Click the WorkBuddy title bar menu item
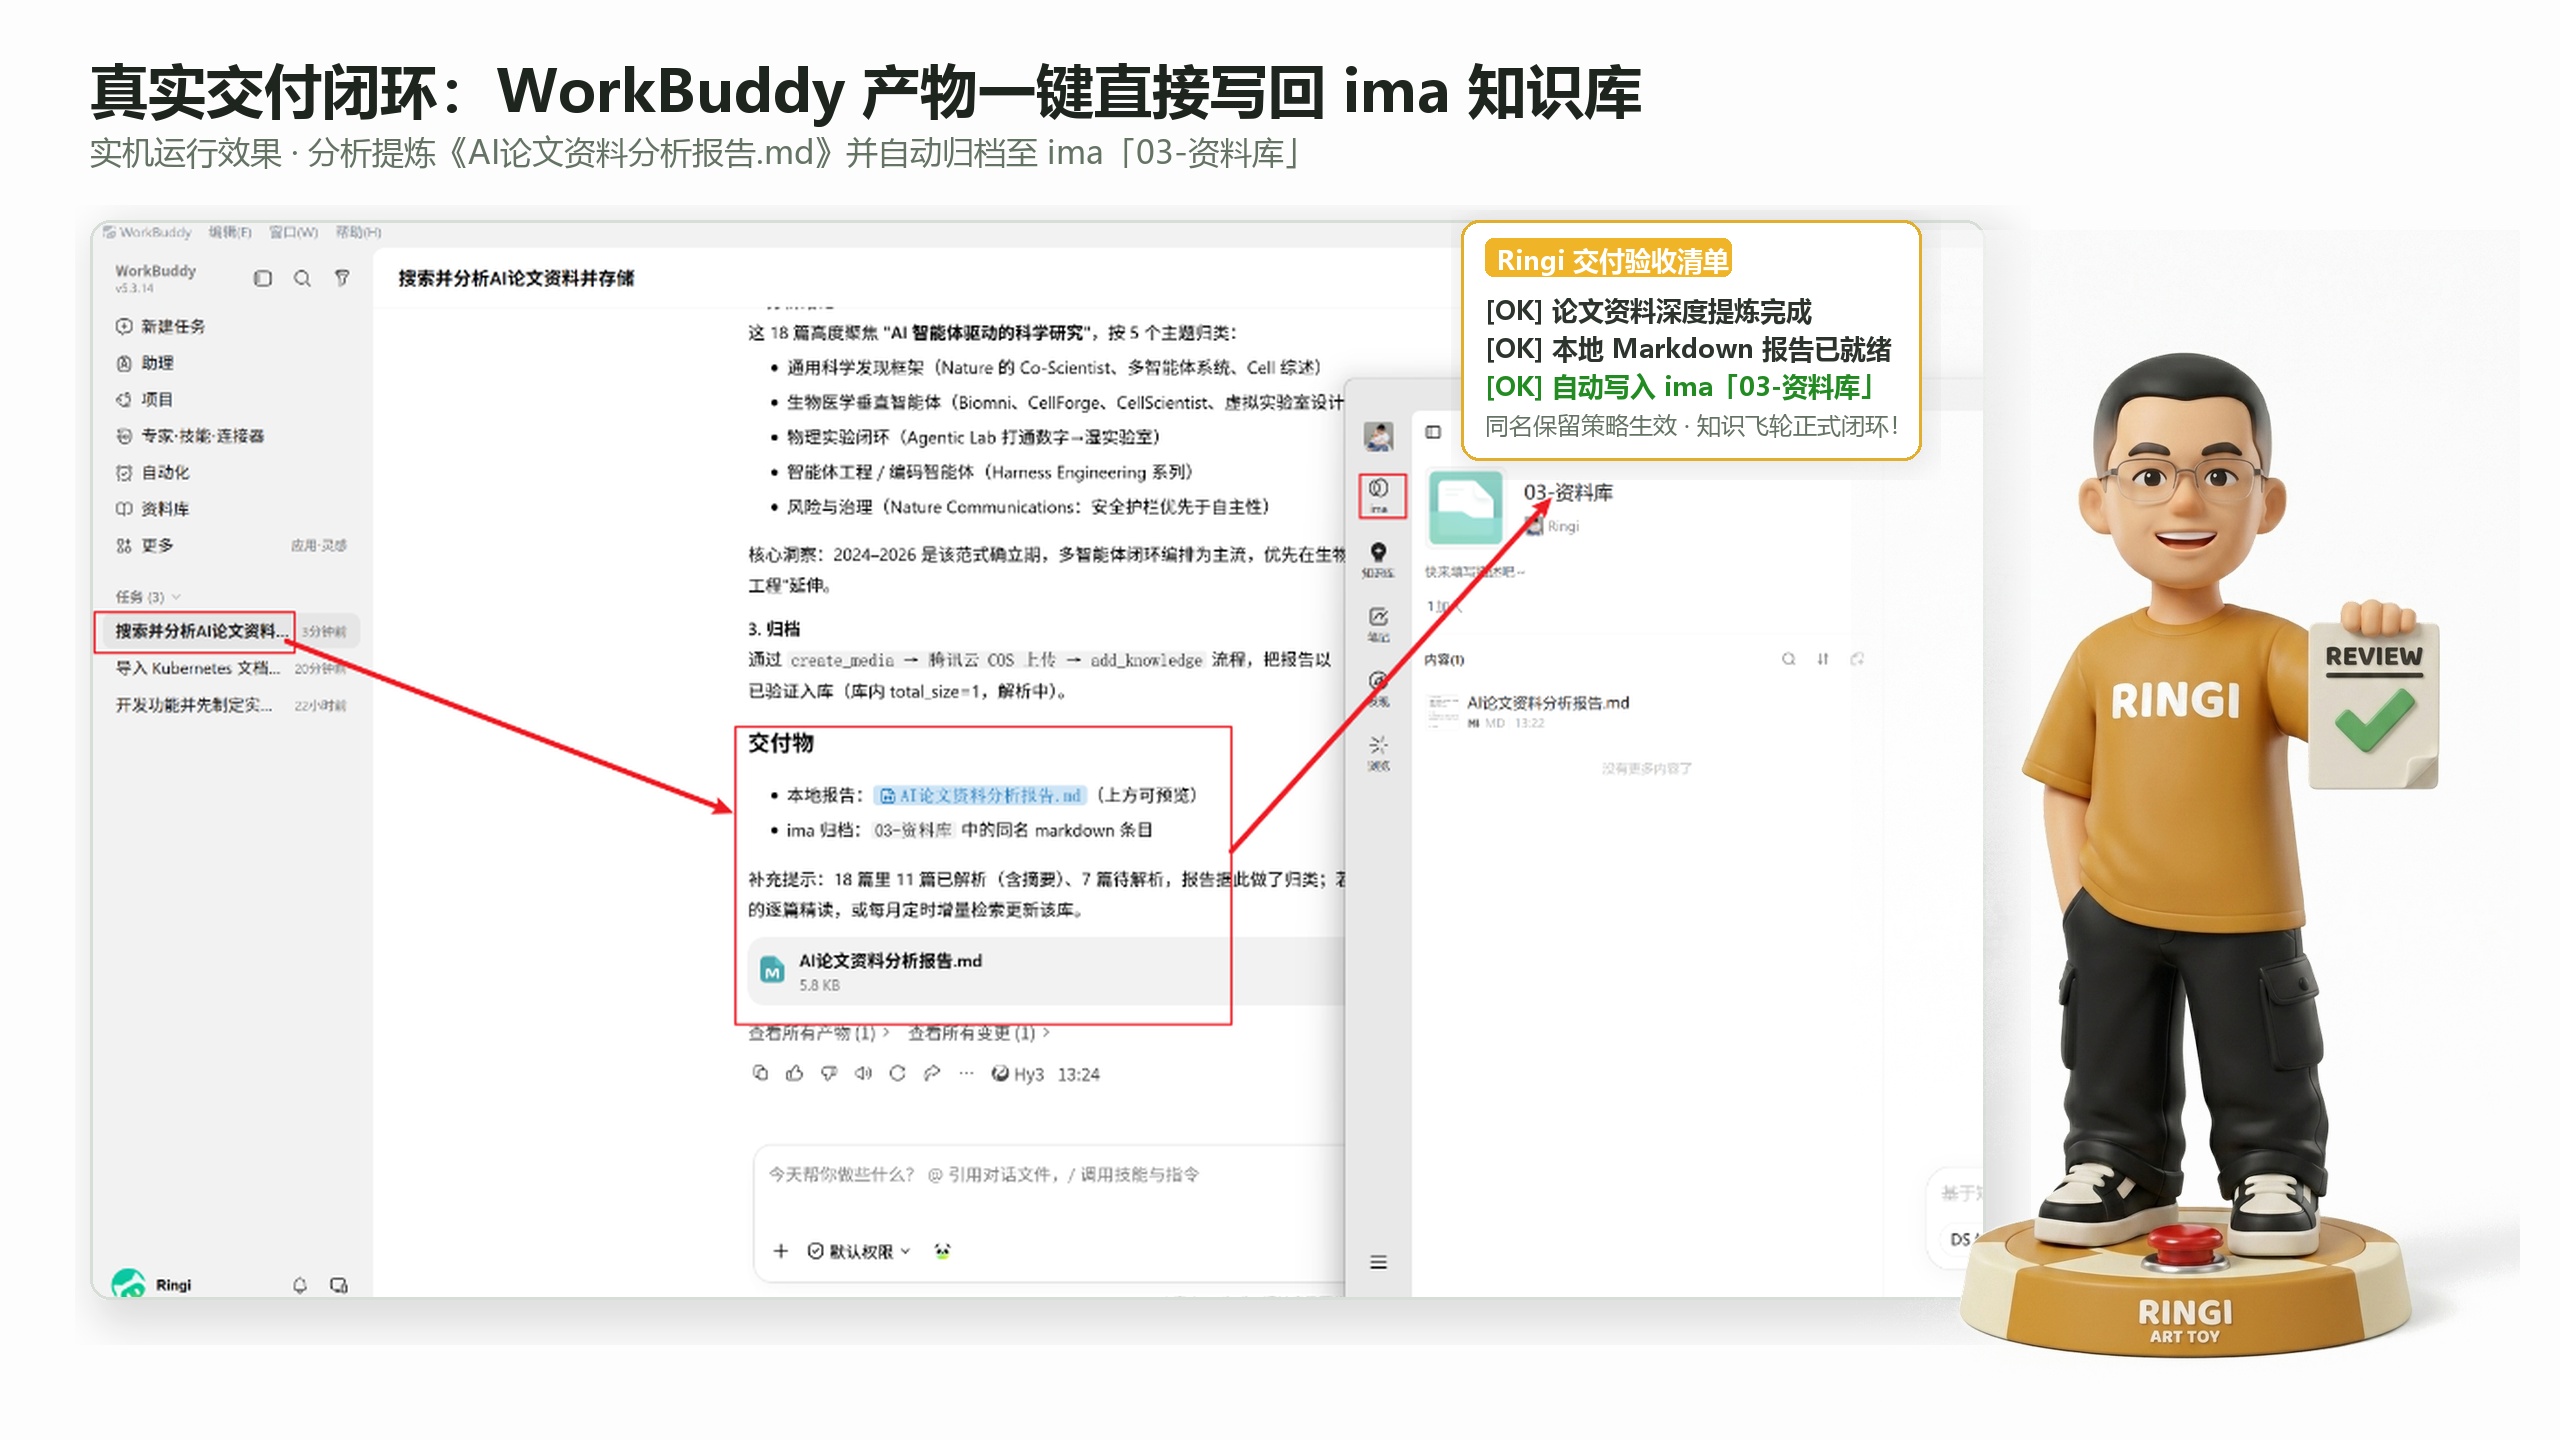2560x1440 pixels. [147, 232]
